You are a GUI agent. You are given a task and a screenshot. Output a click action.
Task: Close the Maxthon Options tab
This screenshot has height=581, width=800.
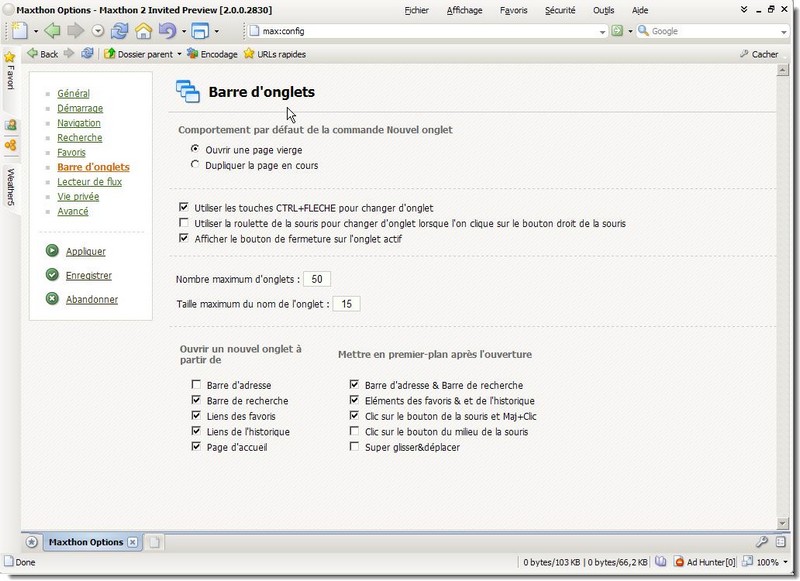(132, 542)
